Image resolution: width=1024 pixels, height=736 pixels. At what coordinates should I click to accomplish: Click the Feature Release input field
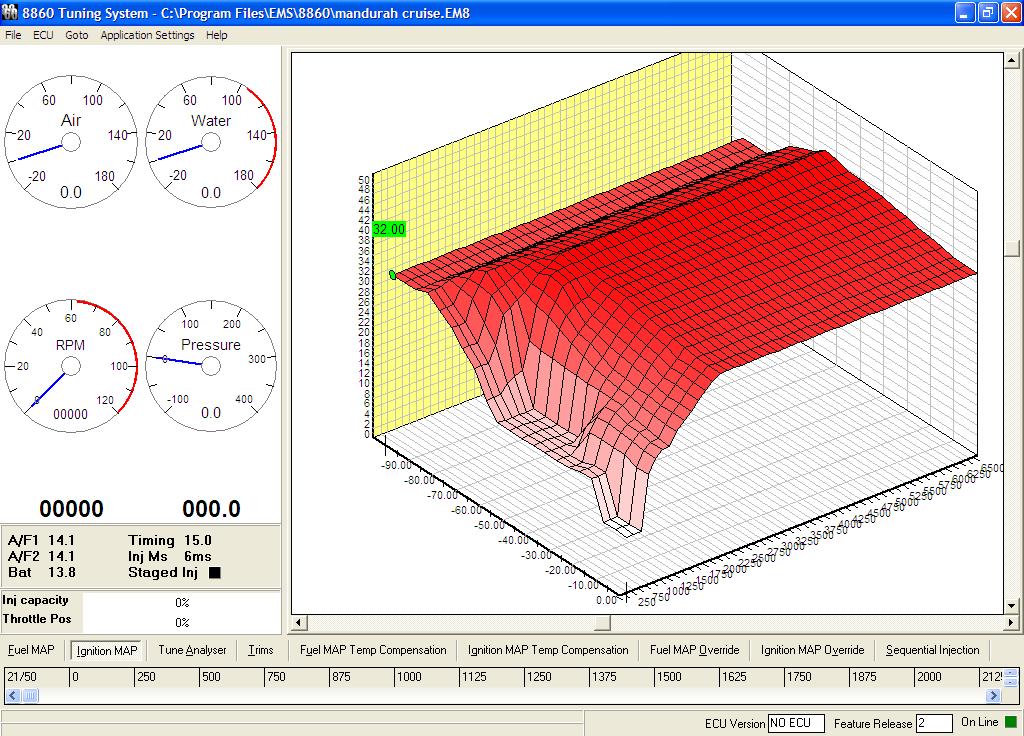[934, 723]
